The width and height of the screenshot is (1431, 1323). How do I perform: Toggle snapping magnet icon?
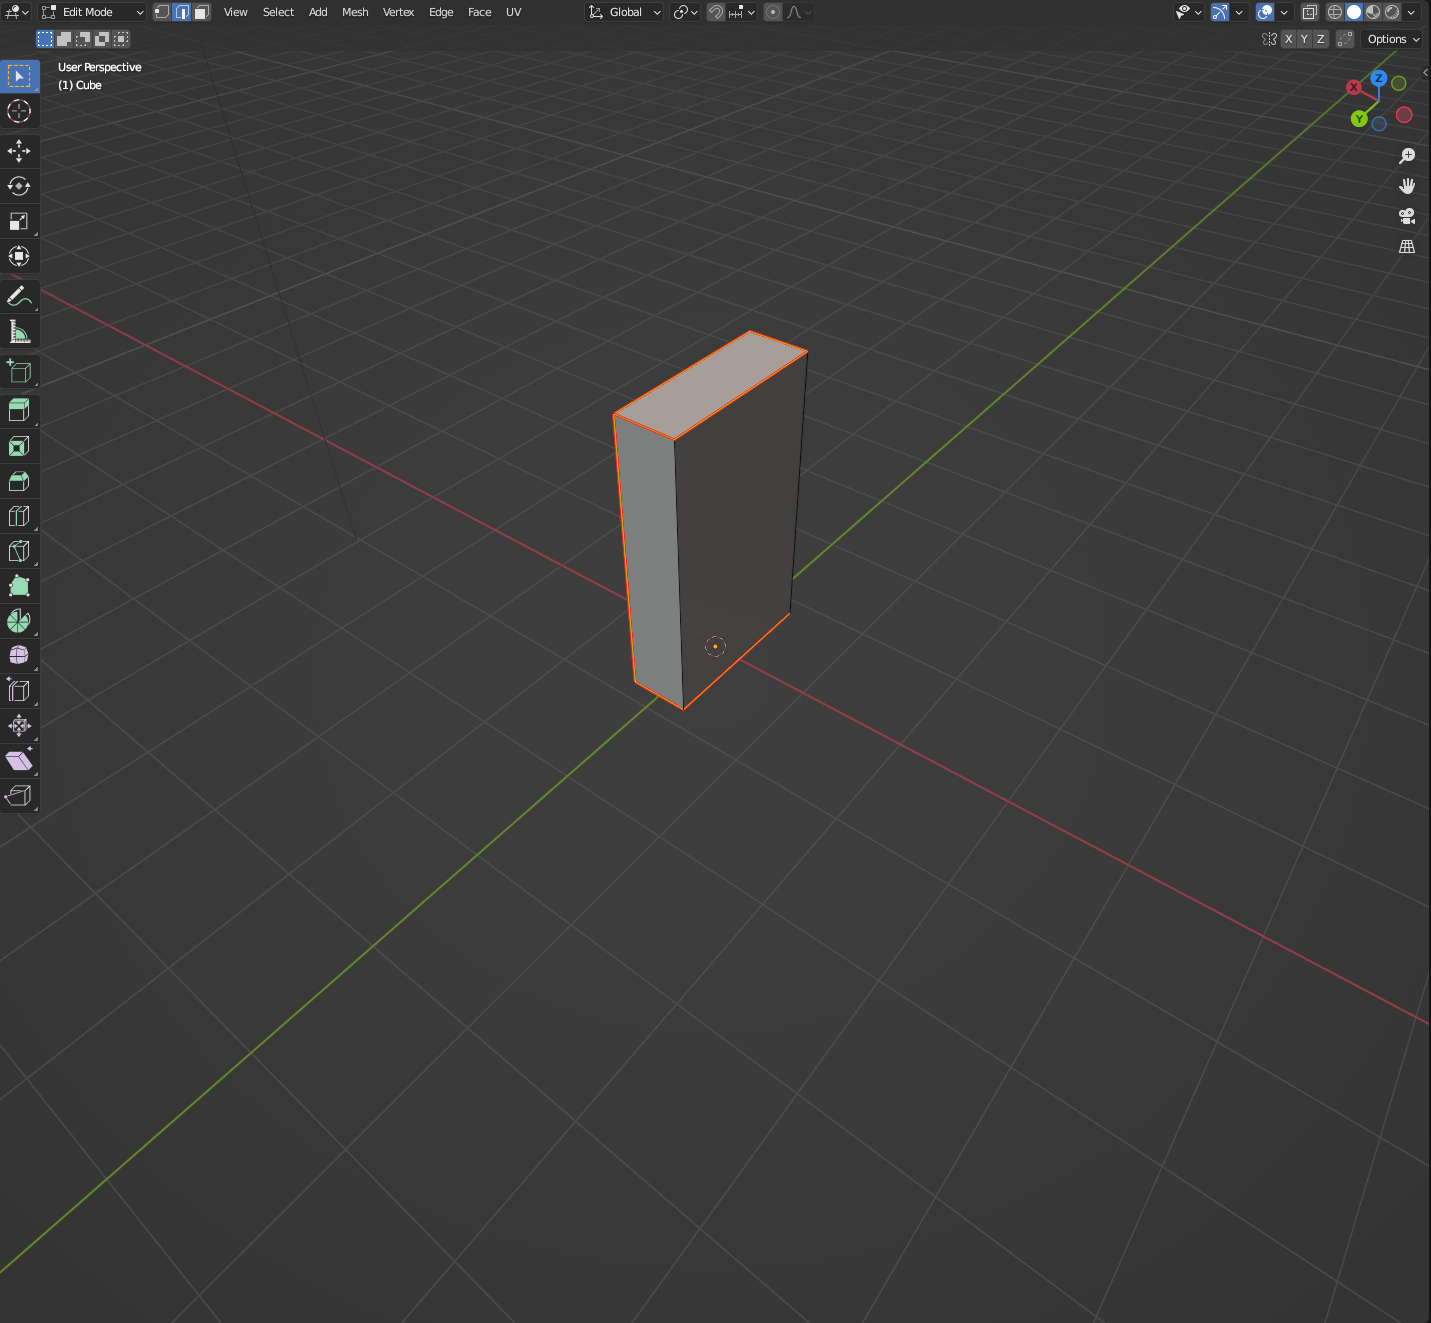coord(716,12)
